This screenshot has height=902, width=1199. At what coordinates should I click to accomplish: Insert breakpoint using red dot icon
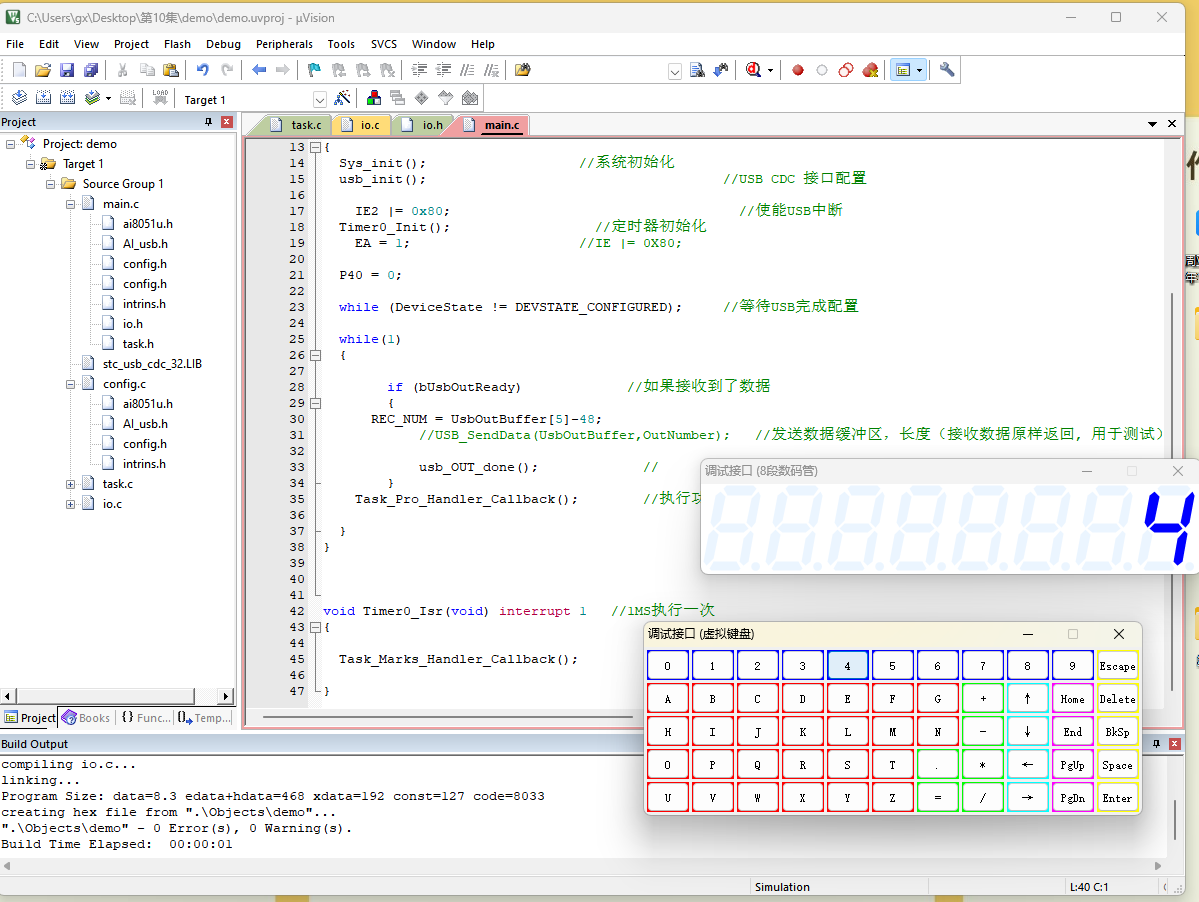(798, 70)
